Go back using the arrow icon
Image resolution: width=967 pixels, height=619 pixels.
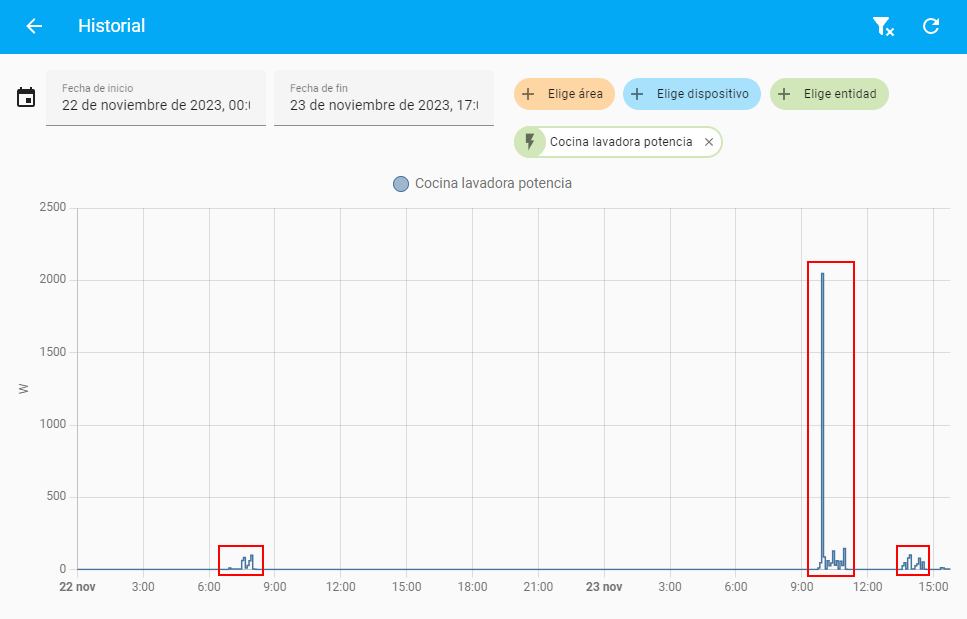pyautogui.click(x=34, y=26)
